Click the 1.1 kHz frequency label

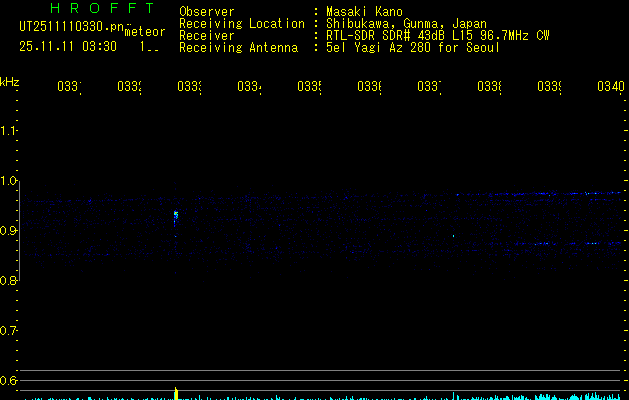pos(8,131)
